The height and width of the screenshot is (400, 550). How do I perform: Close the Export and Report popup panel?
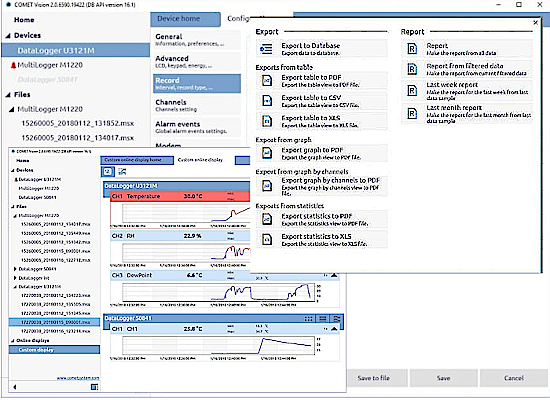(535, 22)
